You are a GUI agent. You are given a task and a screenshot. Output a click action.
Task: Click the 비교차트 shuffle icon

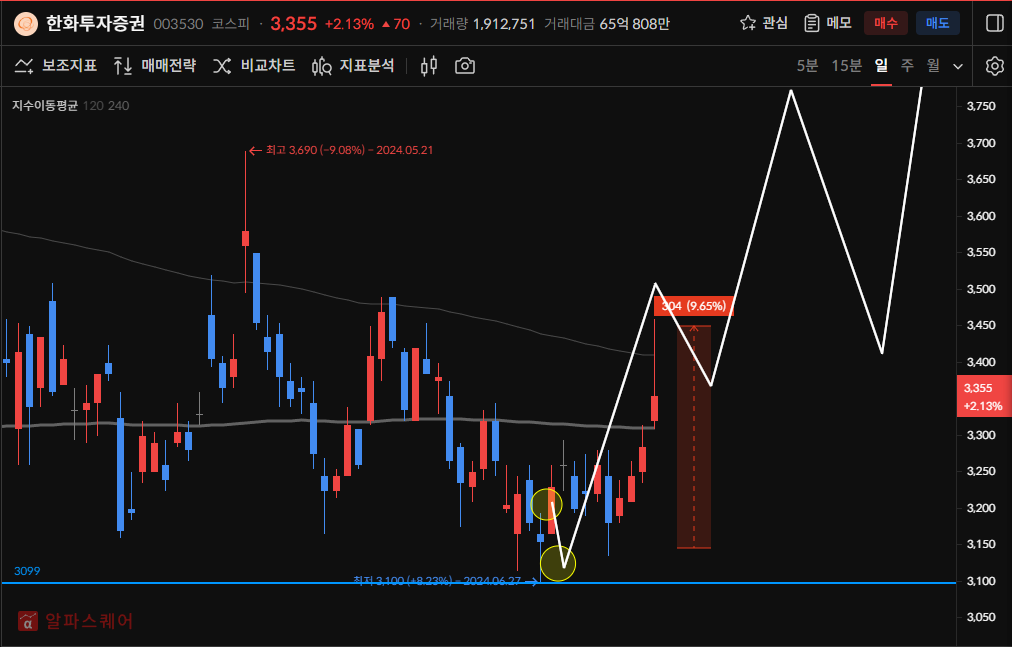click(222, 66)
